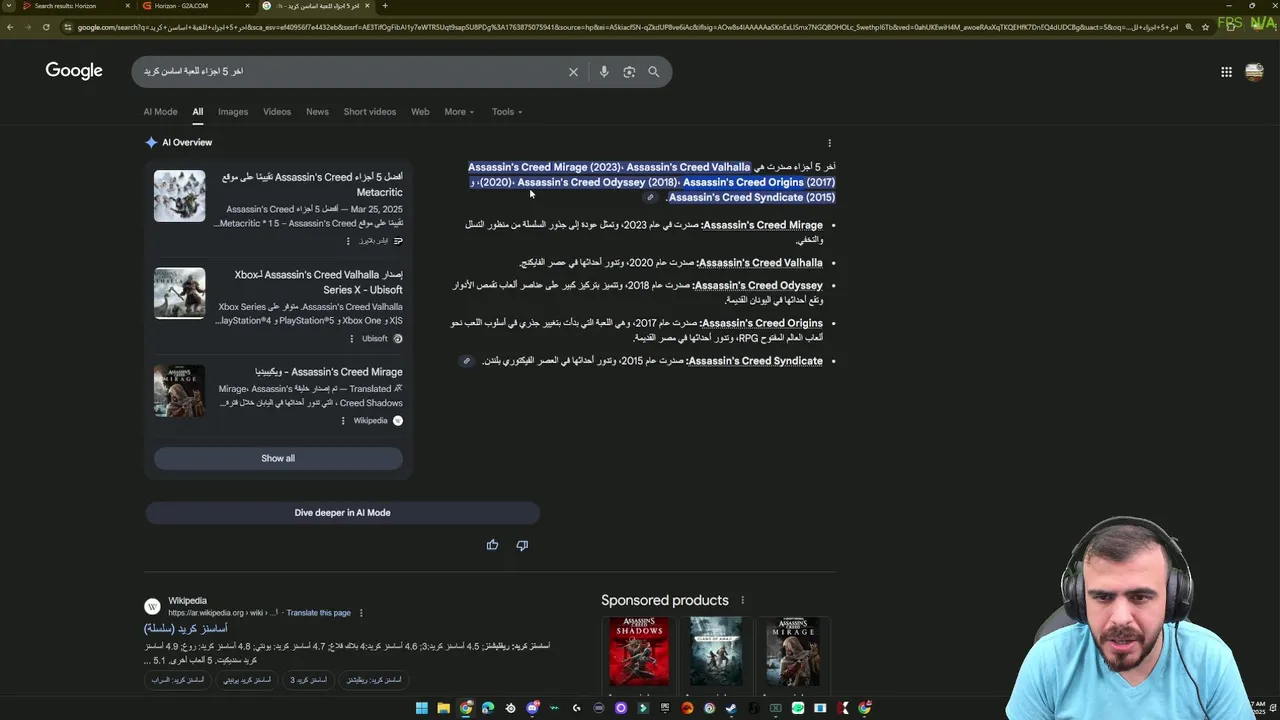Image resolution: width=1280 pixels, height=720 pixels.
Task: Open Windows Start menu
Action: [x=422, y=708]
